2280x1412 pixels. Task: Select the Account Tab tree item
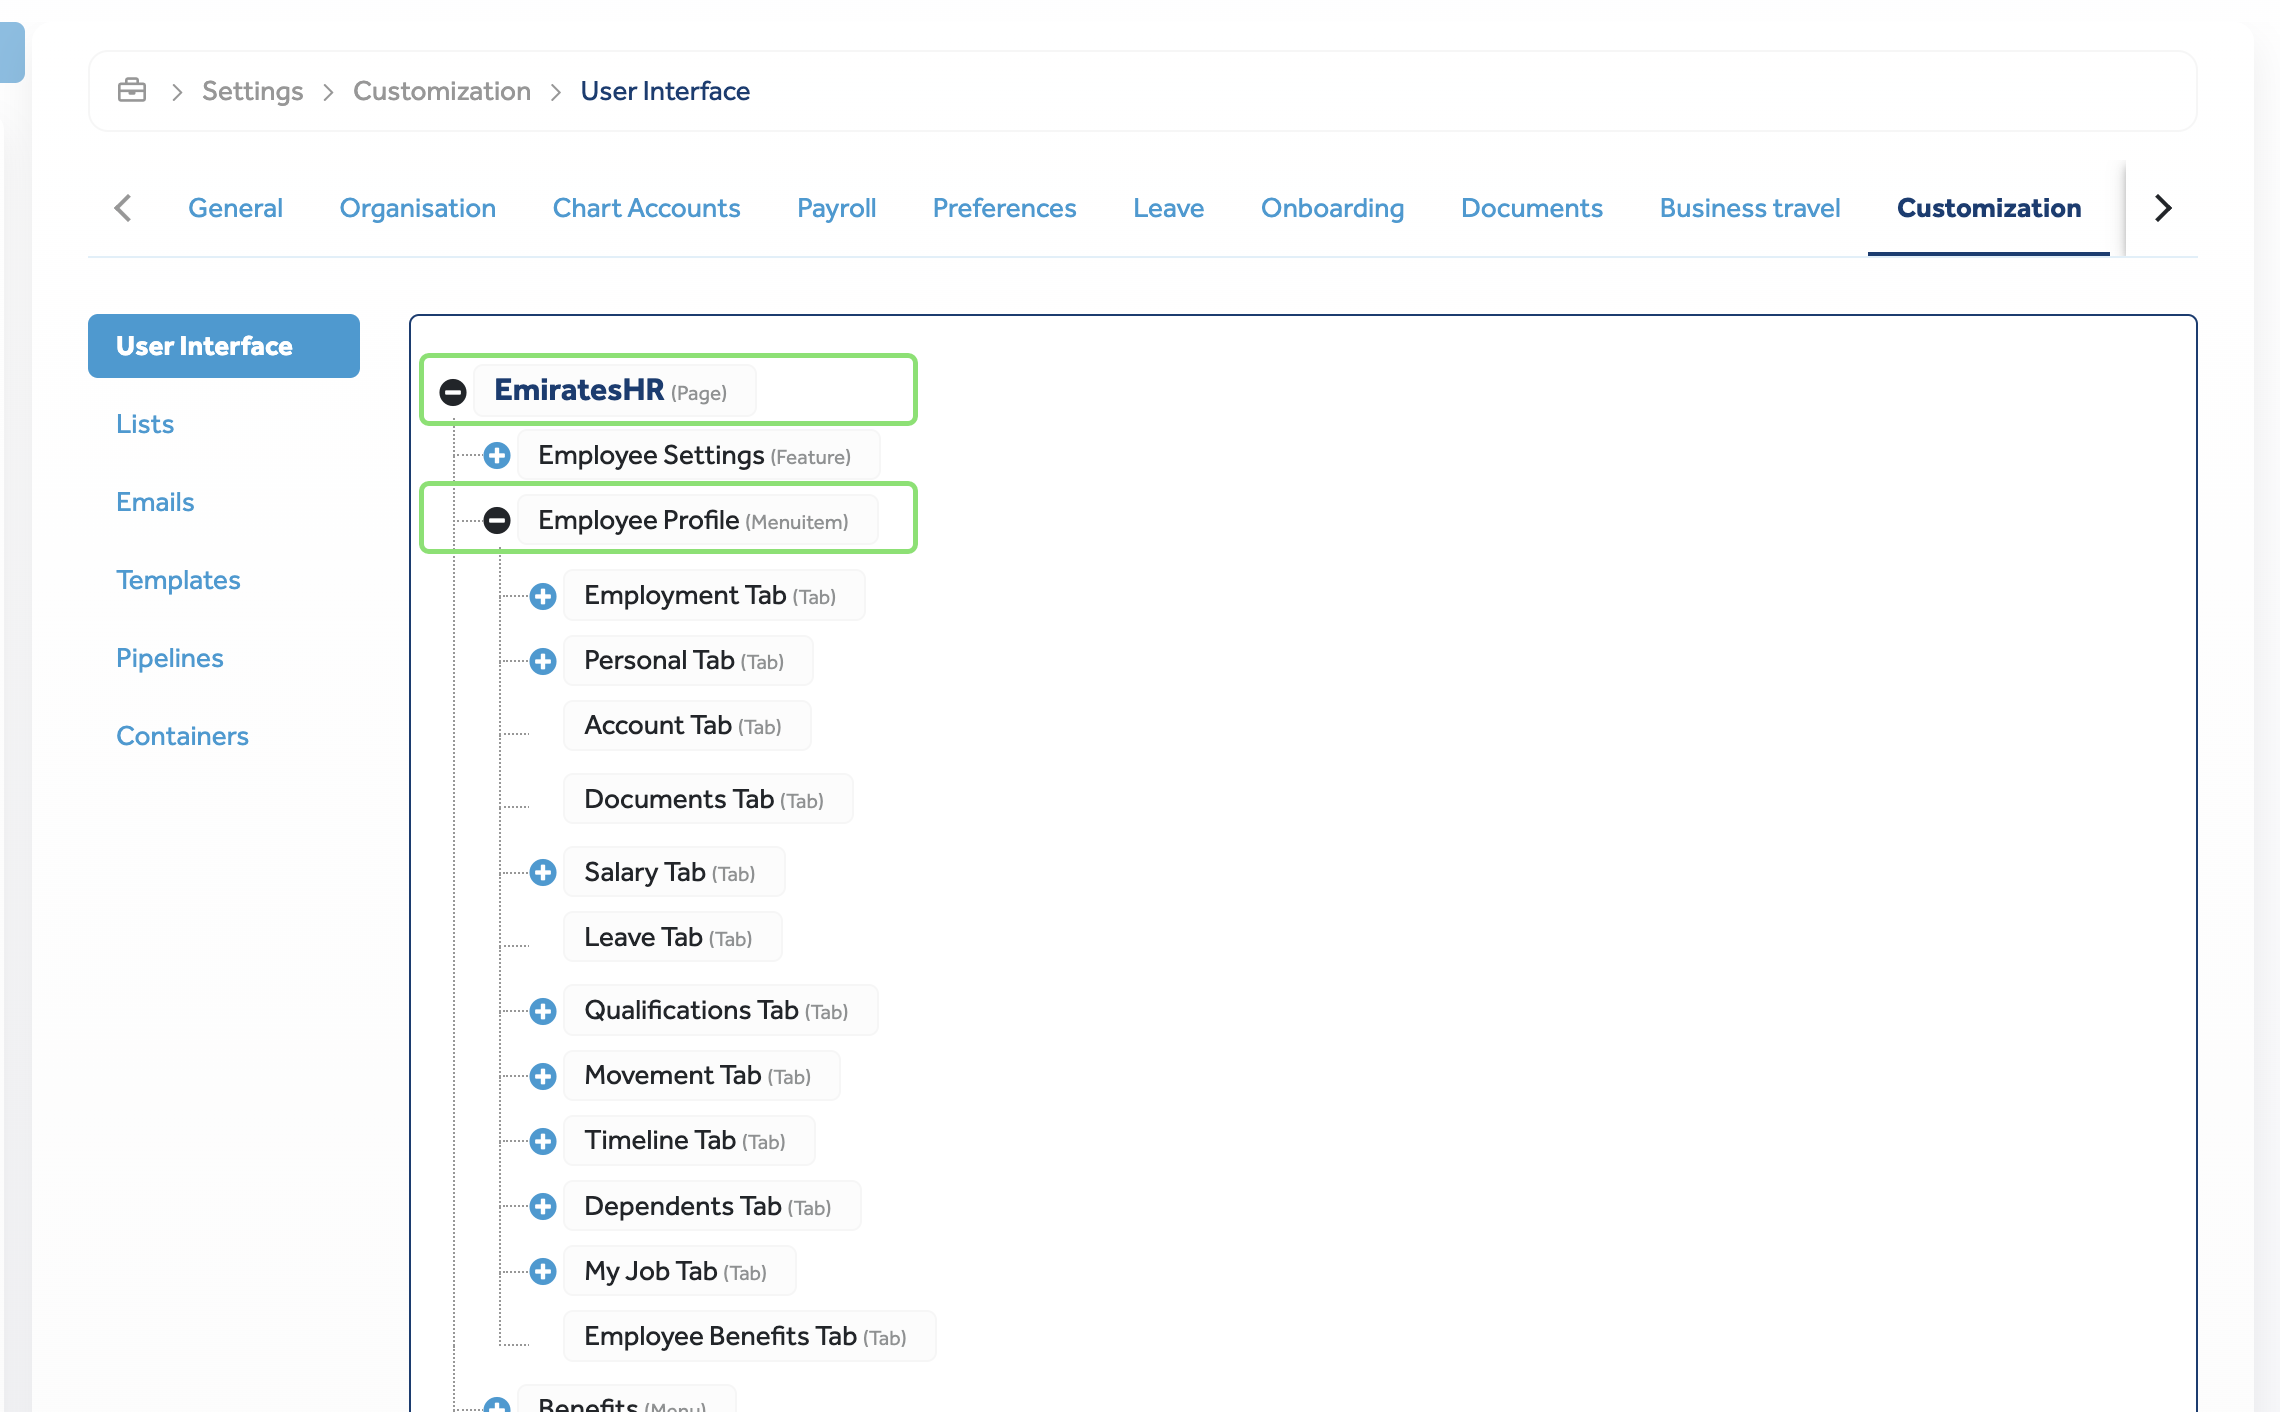[686, 725]
